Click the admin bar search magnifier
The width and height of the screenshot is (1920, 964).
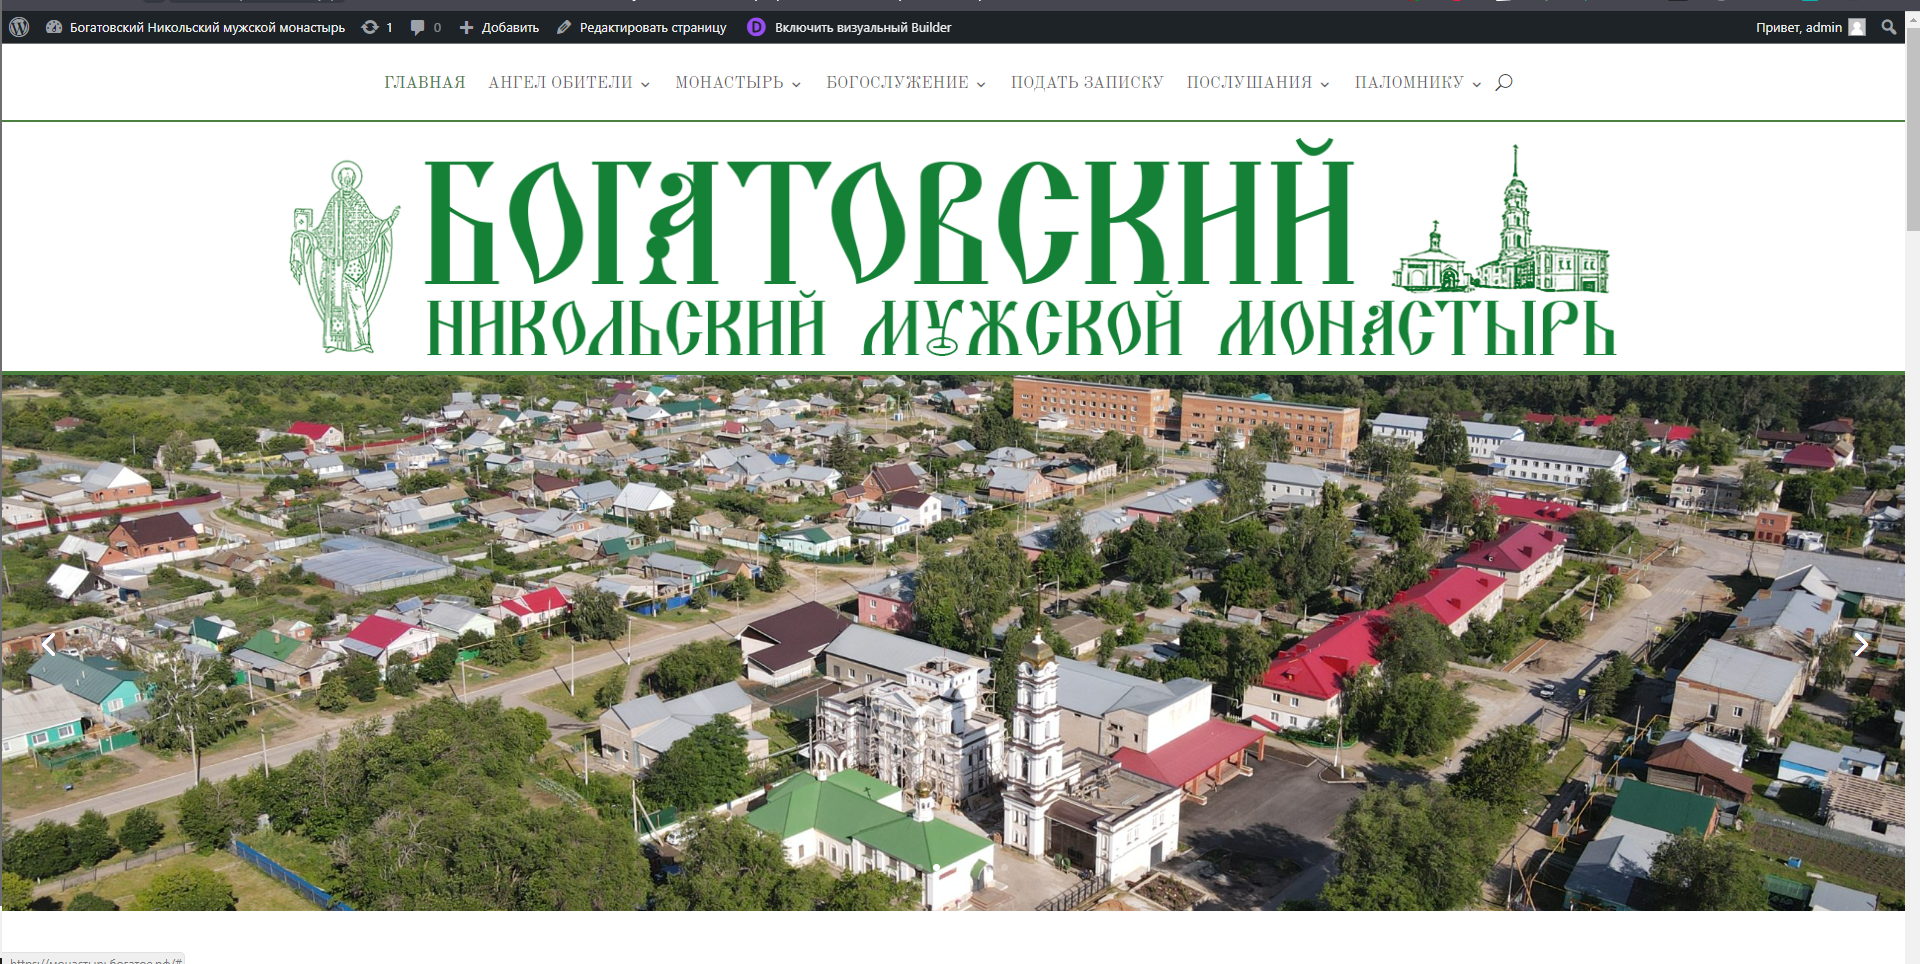(x=1888, y=28)
